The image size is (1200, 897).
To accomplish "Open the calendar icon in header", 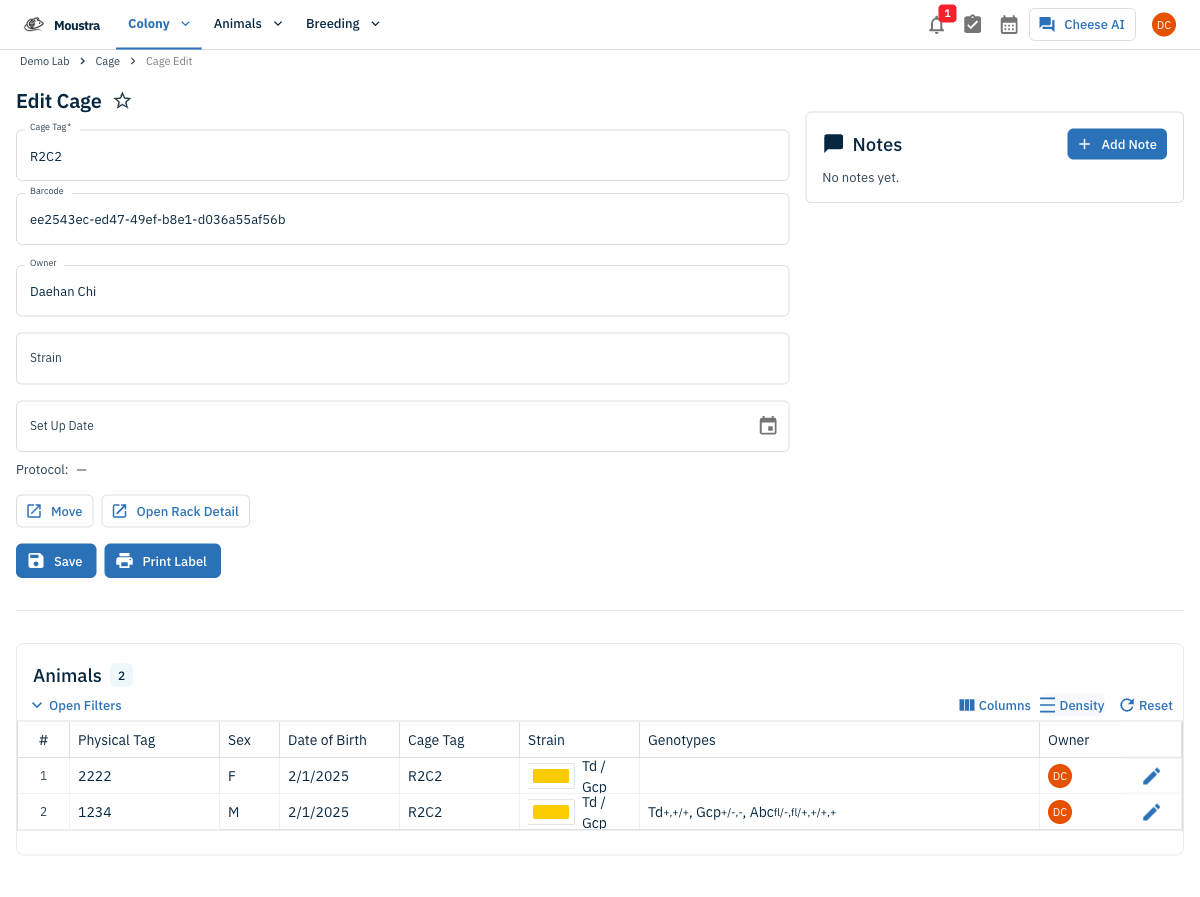I will tap(1009, 25).
